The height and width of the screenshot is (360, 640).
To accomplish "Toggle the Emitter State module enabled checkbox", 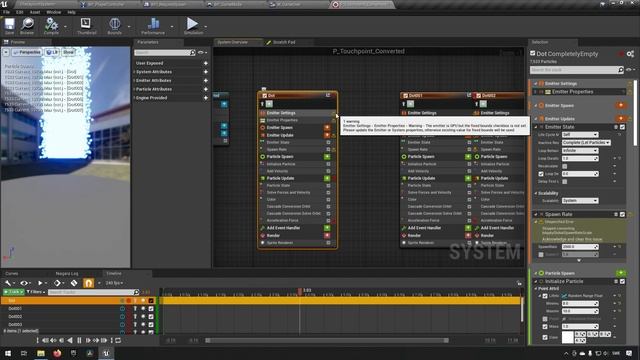I will (622, 127).
